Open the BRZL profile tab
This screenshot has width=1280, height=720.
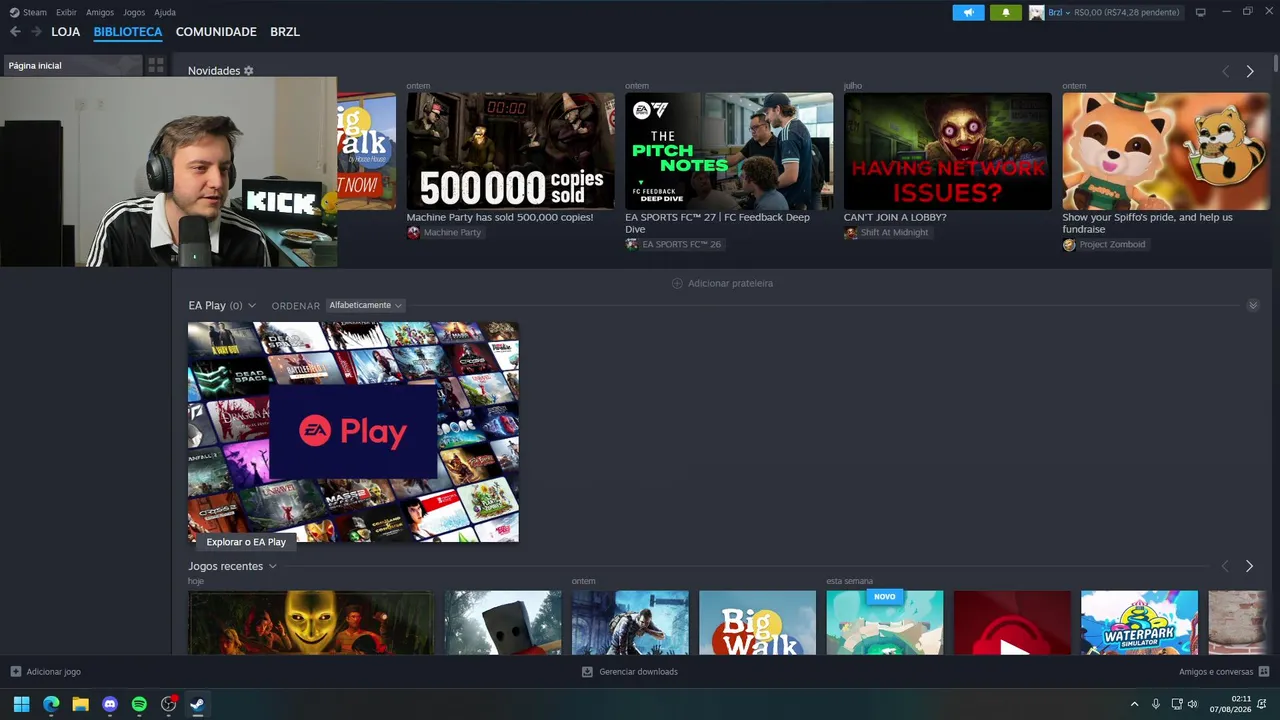point(285,32)
